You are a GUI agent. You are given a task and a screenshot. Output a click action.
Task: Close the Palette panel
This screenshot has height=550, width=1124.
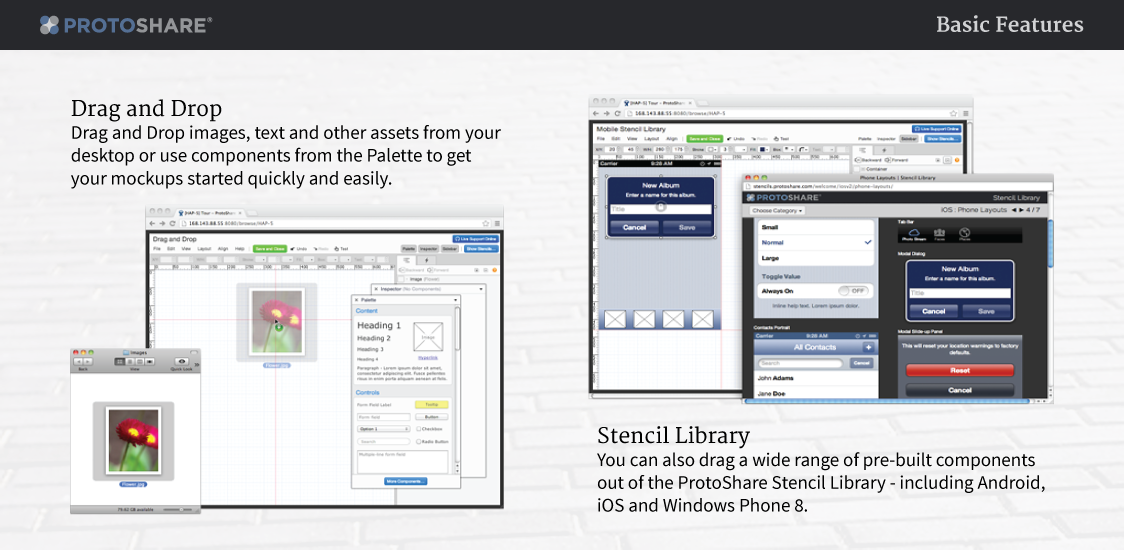coord(356,300)
